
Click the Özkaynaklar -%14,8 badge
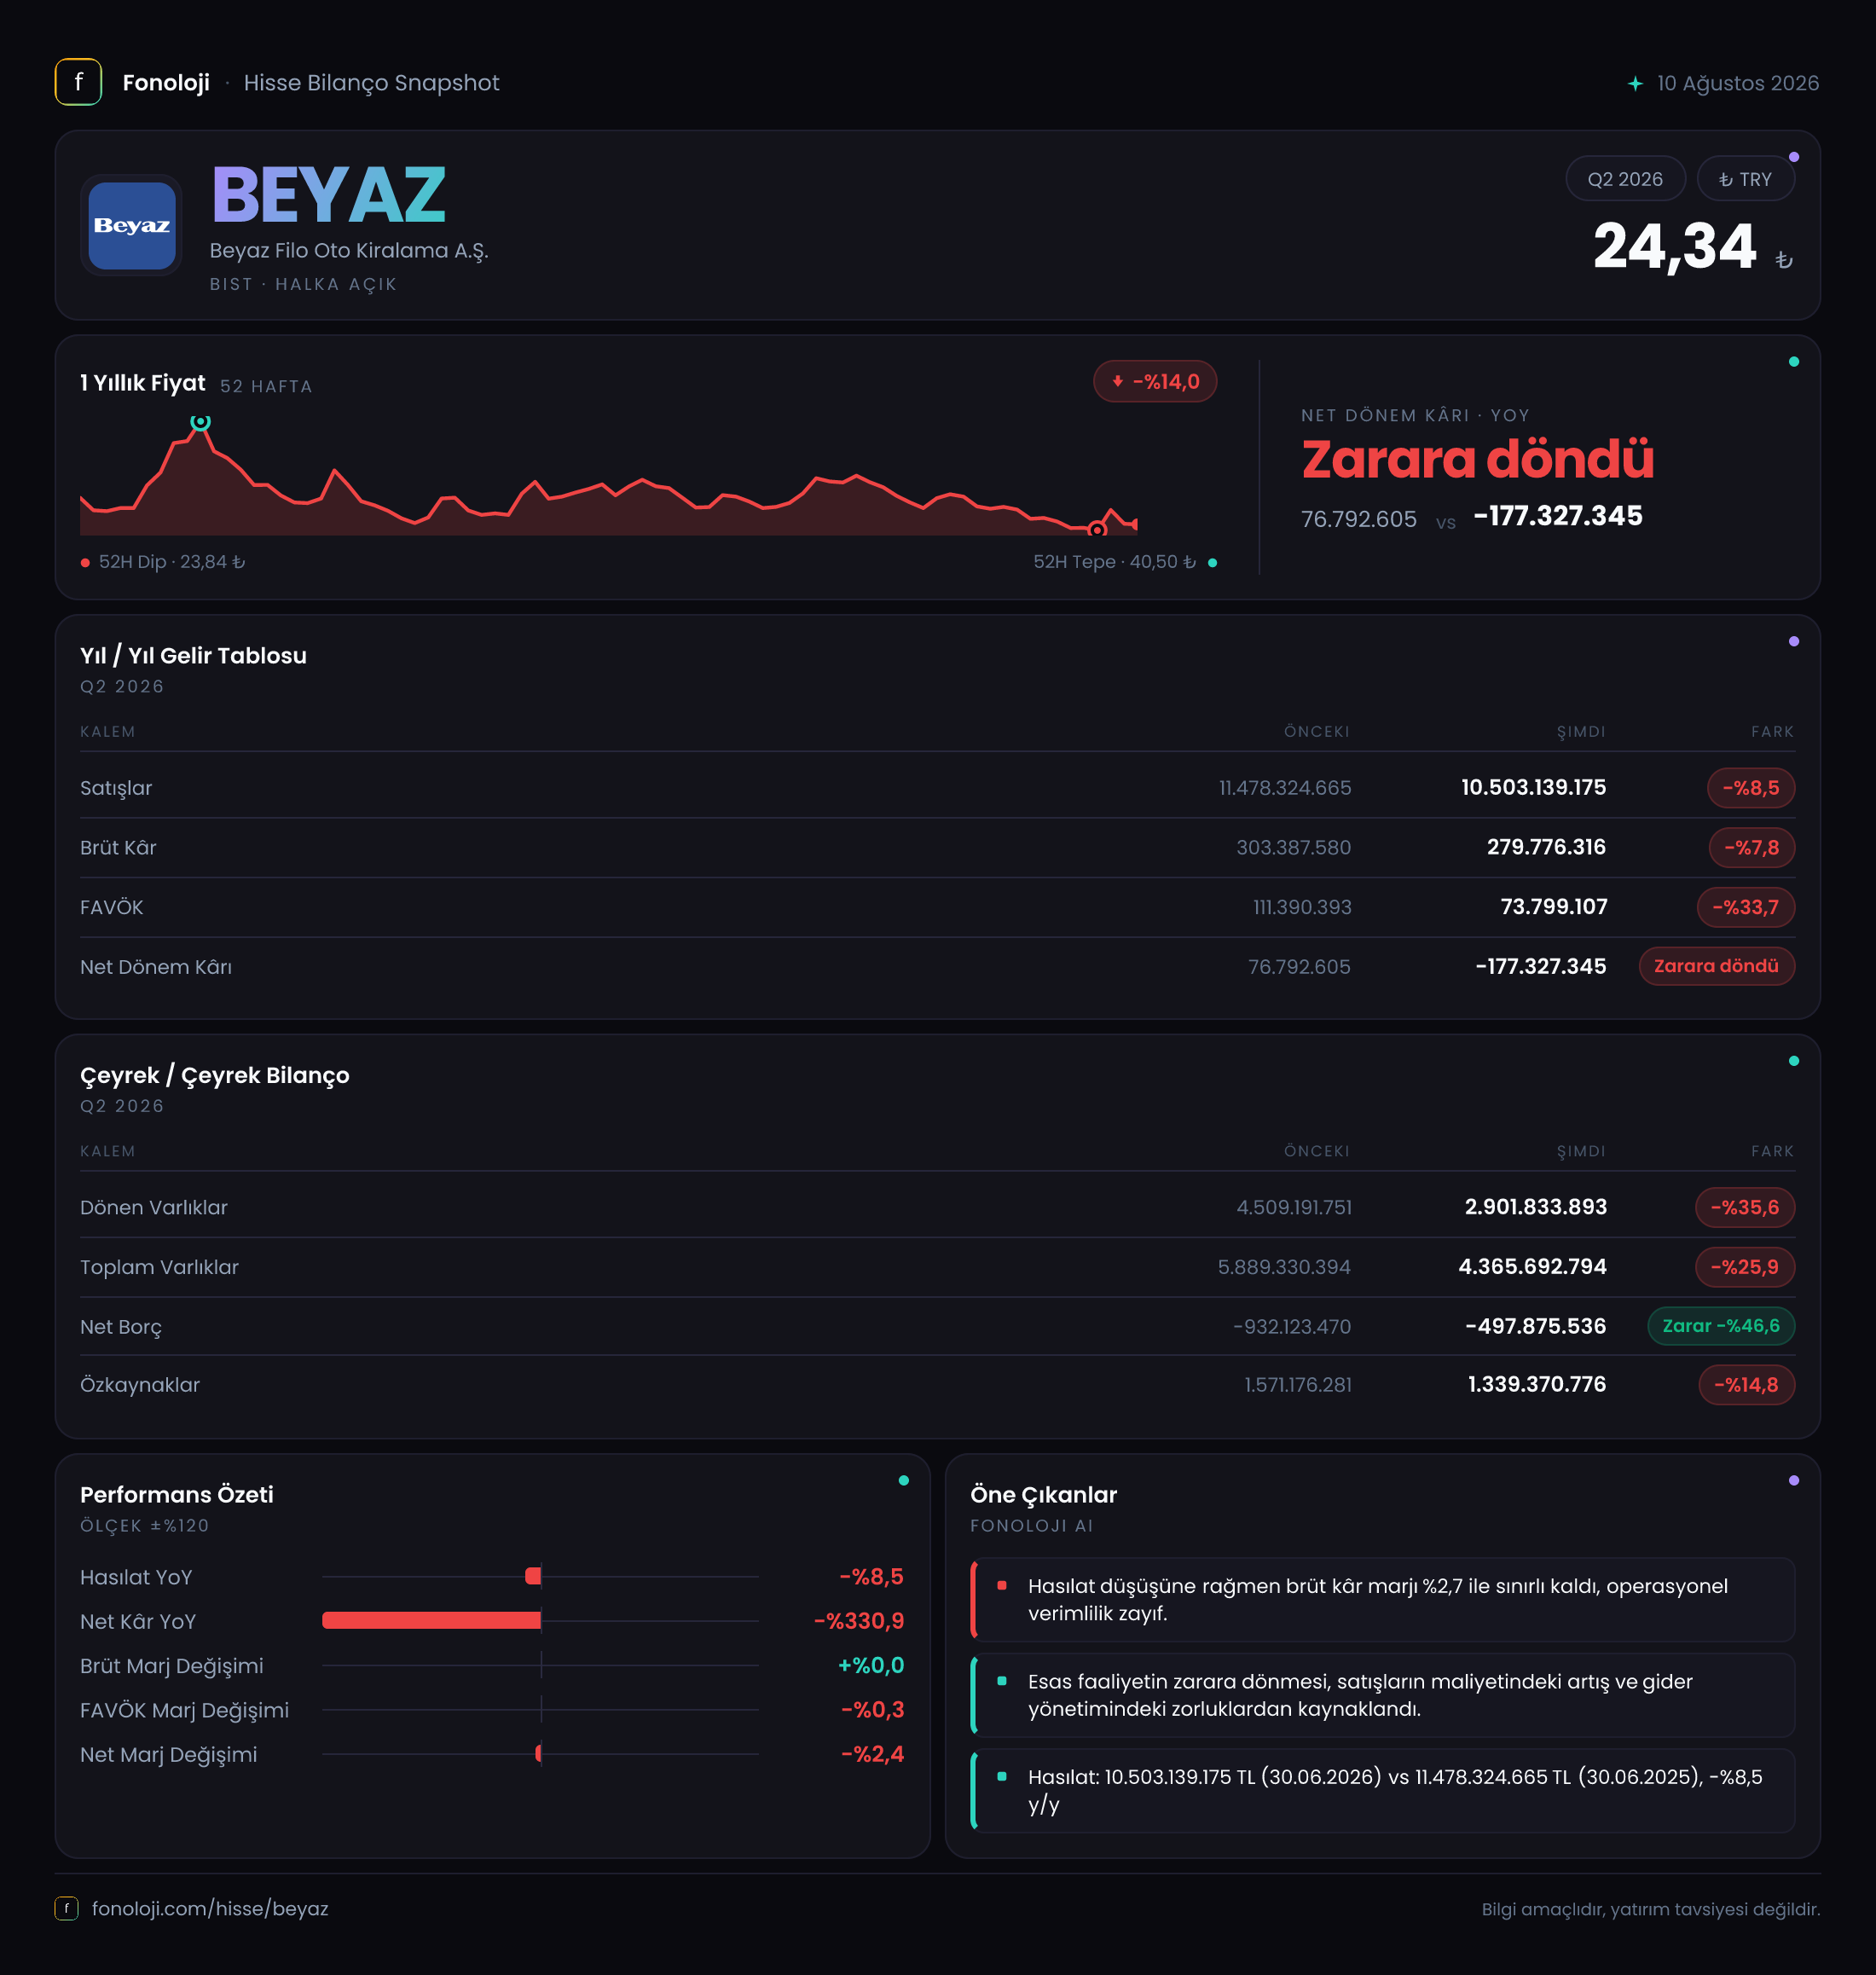point(1747,1385)
